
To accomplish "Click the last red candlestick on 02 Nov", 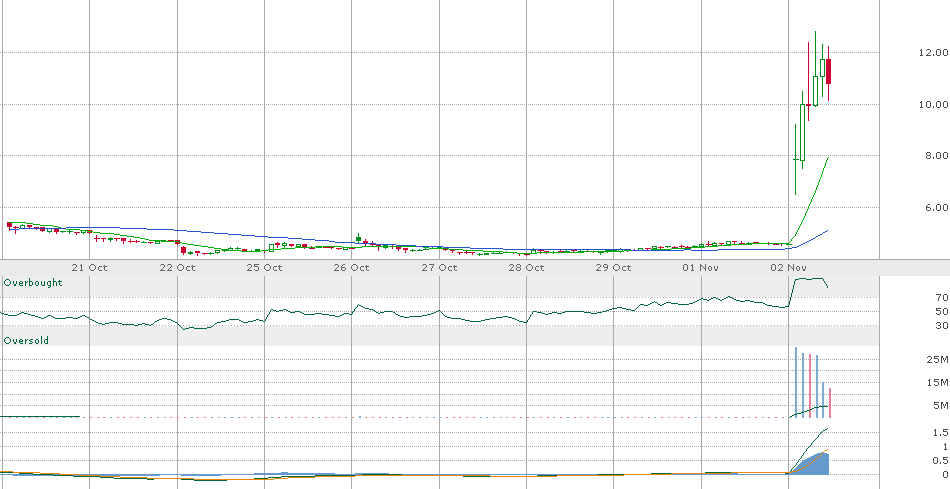I will (828, 72).
